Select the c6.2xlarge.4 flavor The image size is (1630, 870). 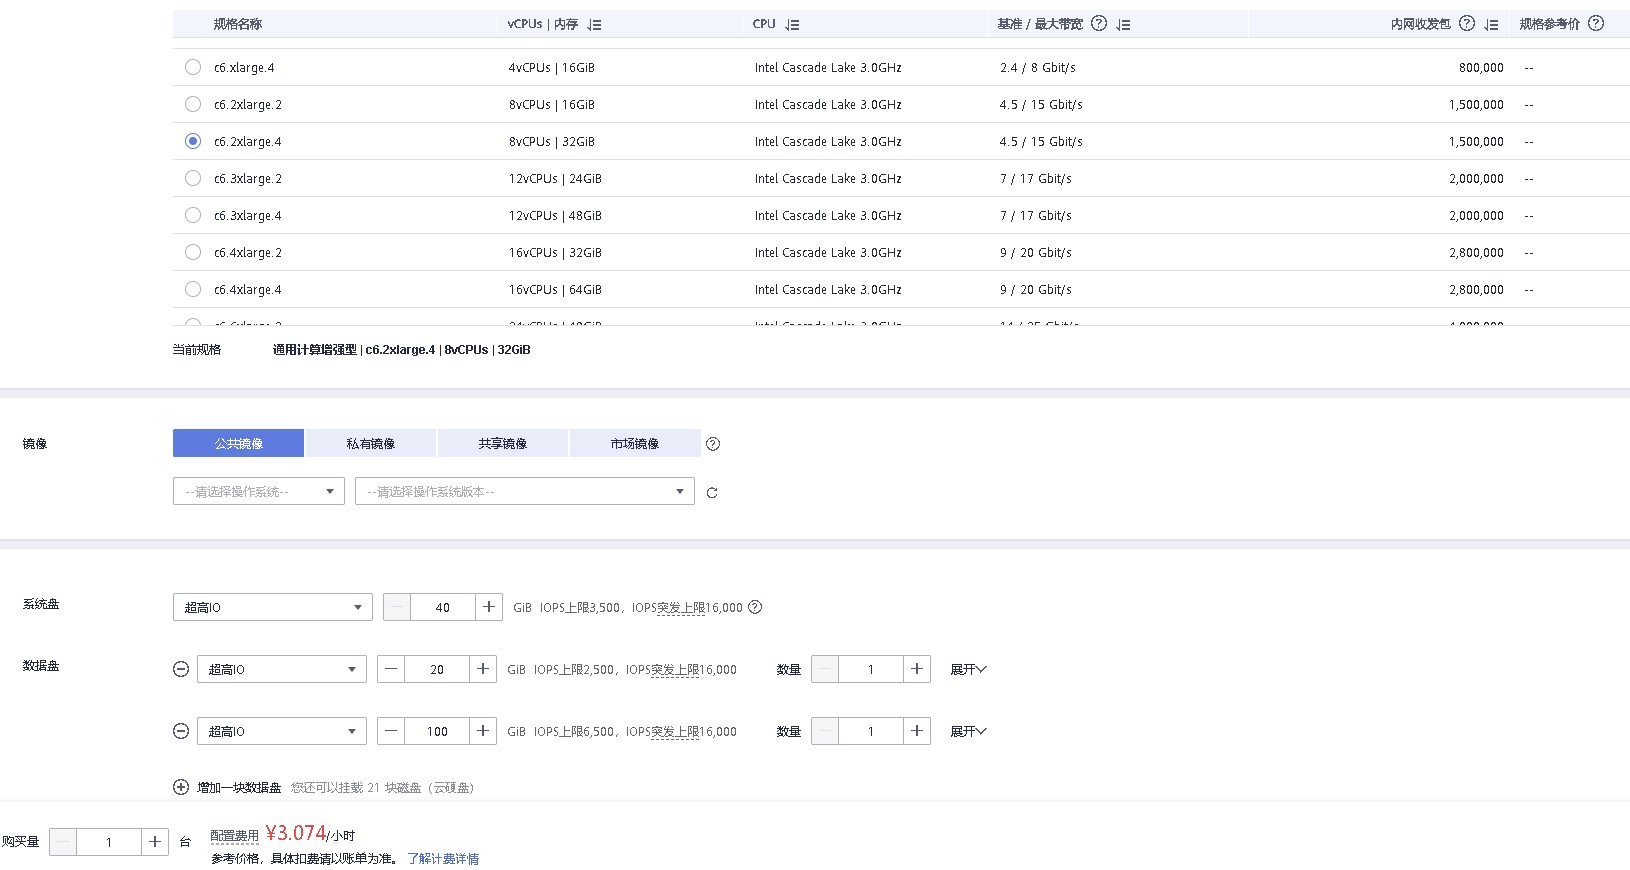(x=193, y=141)
